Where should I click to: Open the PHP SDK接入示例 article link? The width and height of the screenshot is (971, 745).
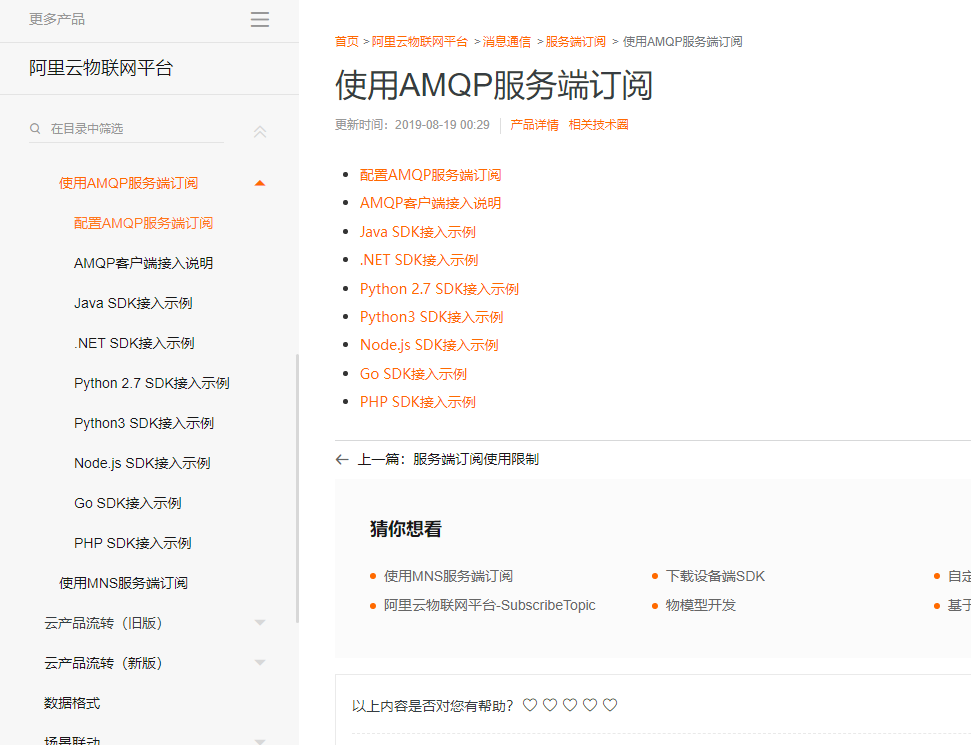418,402
